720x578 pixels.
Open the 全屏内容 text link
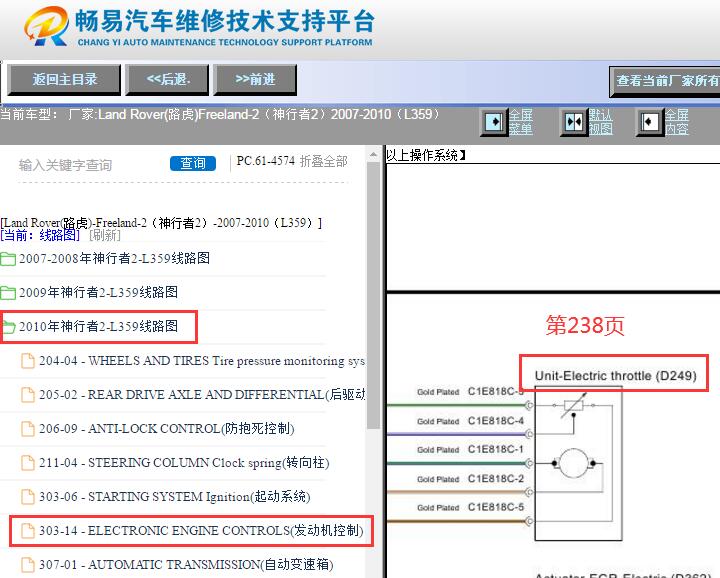tap(677, 122)
